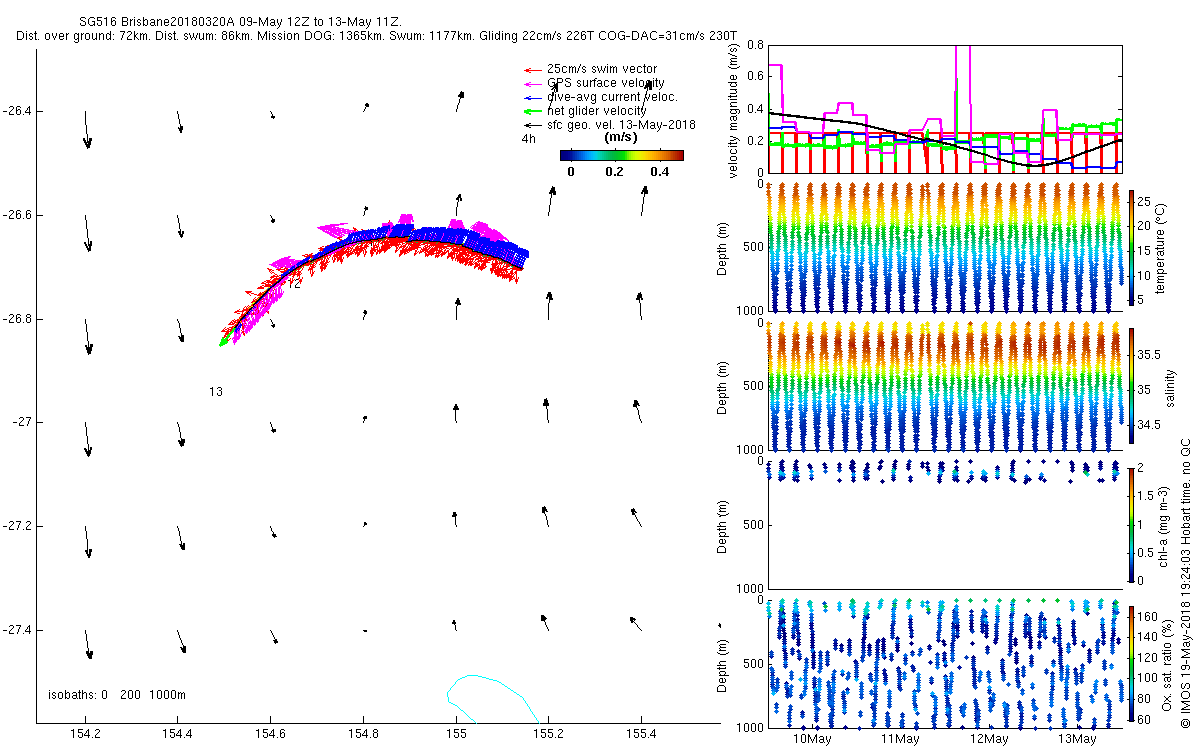Click the "13May" date tick label
This screenshot has width=1200, height=750.
(1076, 739)
